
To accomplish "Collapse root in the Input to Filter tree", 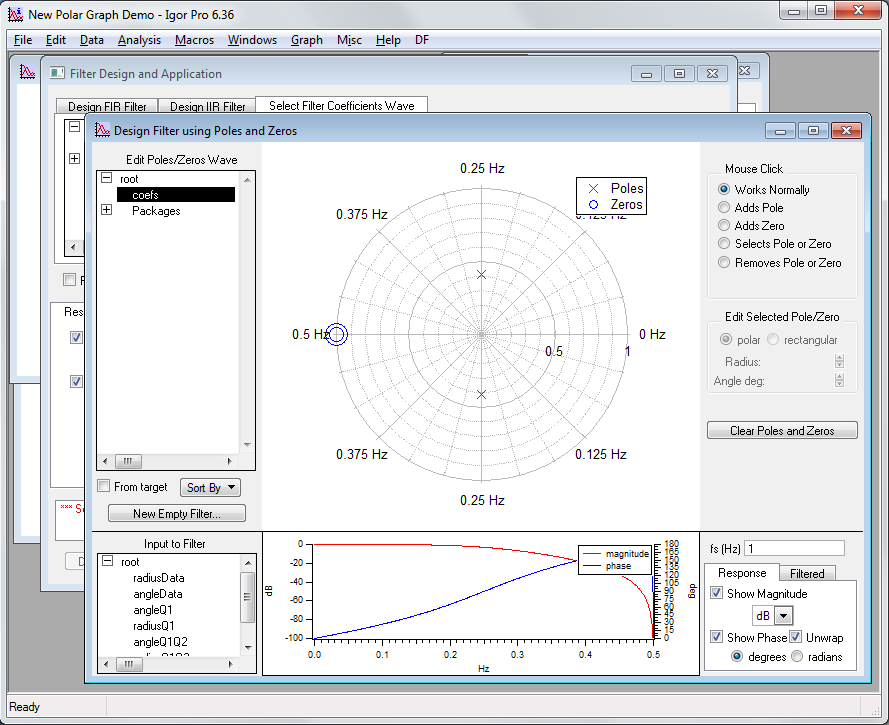I will (x=106, y=560).
